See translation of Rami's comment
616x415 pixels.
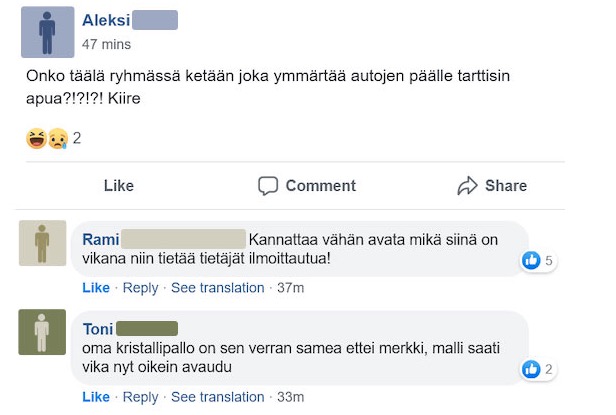[217, 288]
